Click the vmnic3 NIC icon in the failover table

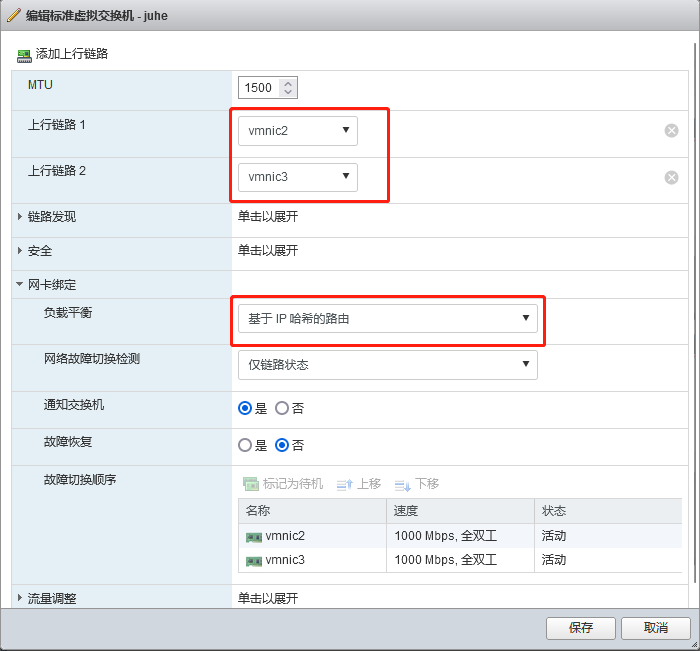tap(254, 561)
